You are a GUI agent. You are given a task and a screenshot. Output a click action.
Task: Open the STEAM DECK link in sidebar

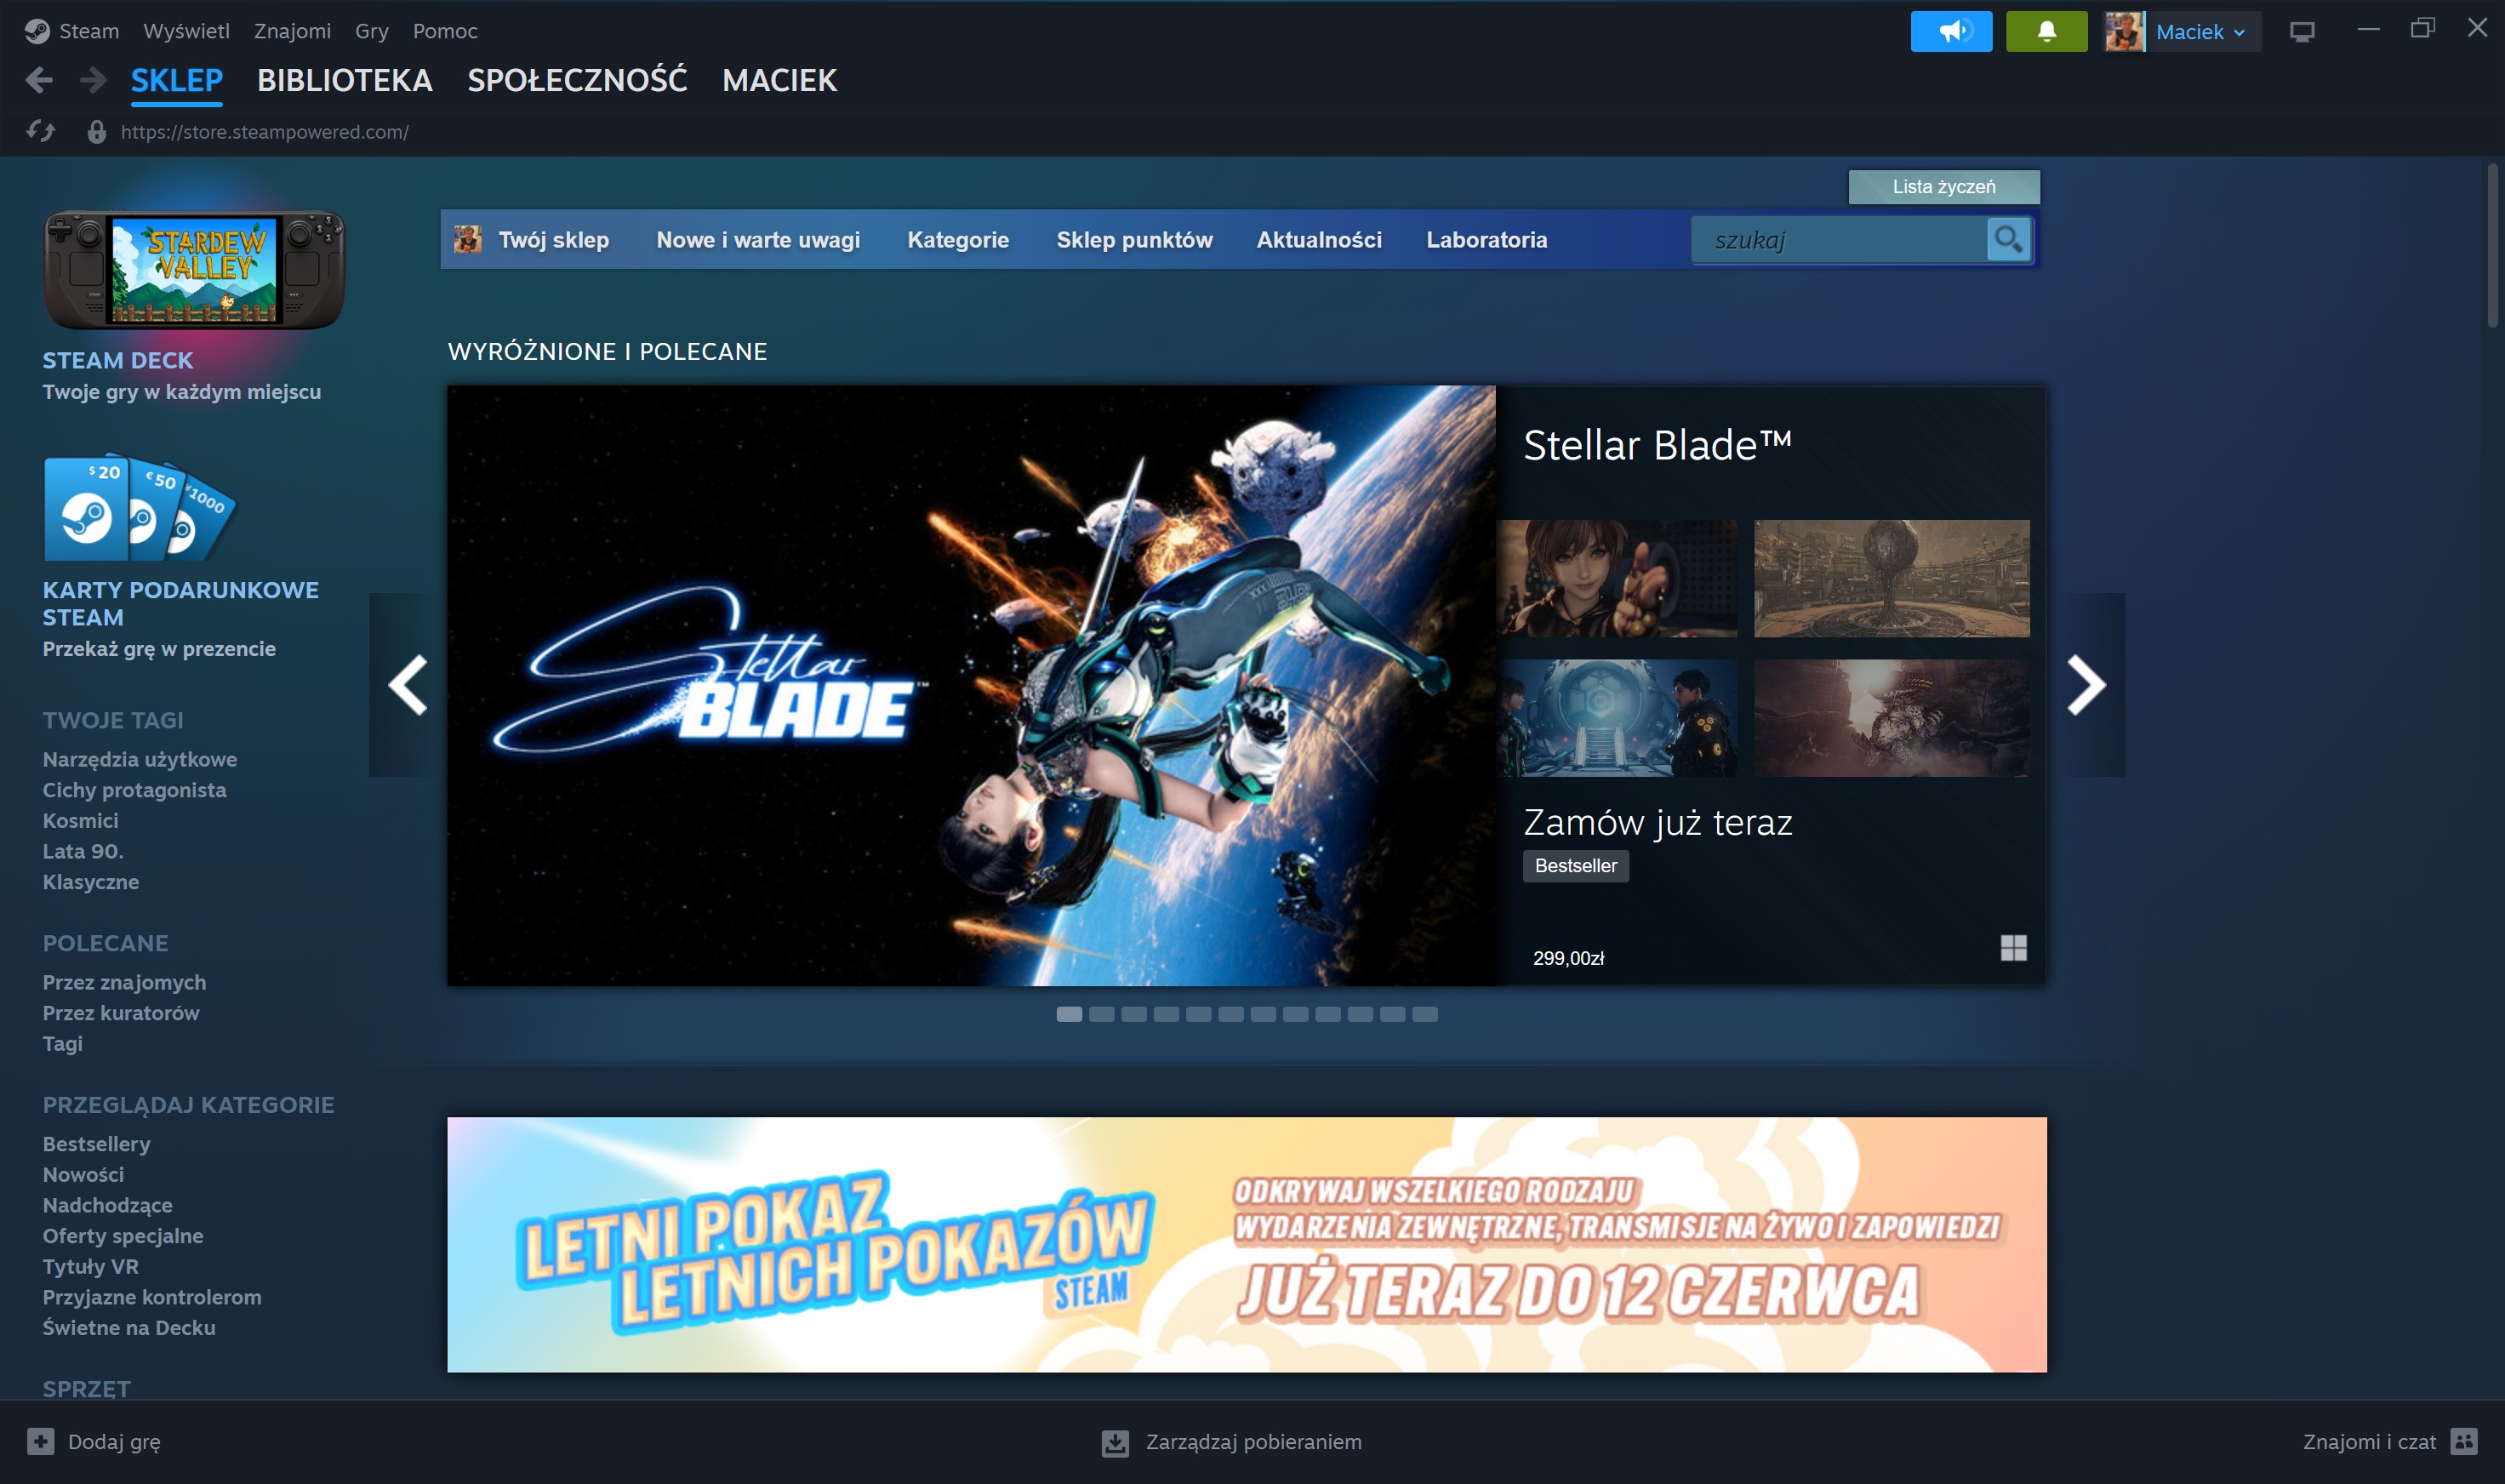(118, 360)
